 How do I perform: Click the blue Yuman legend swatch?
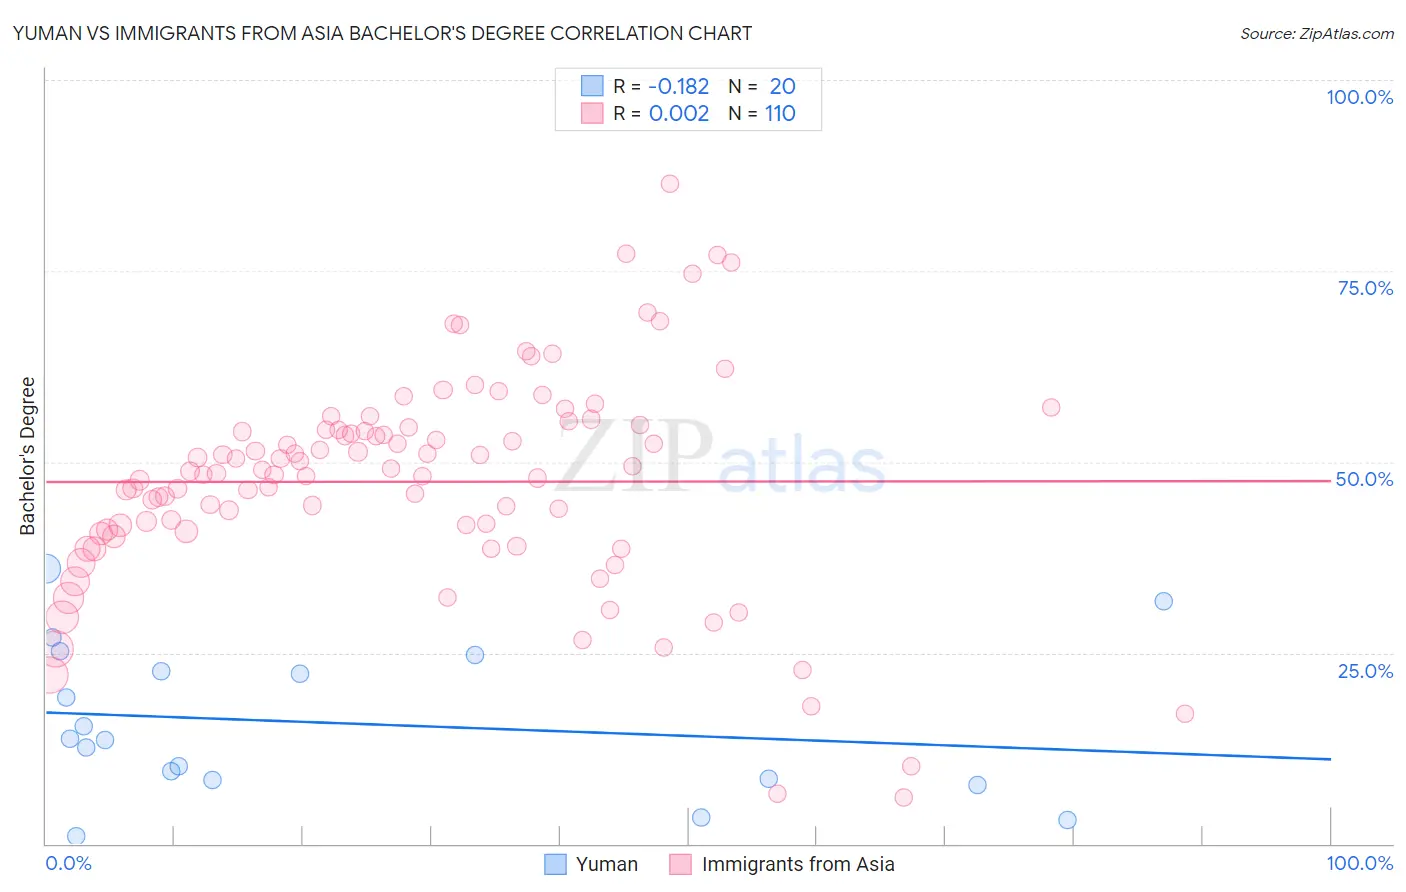(555, 864)
